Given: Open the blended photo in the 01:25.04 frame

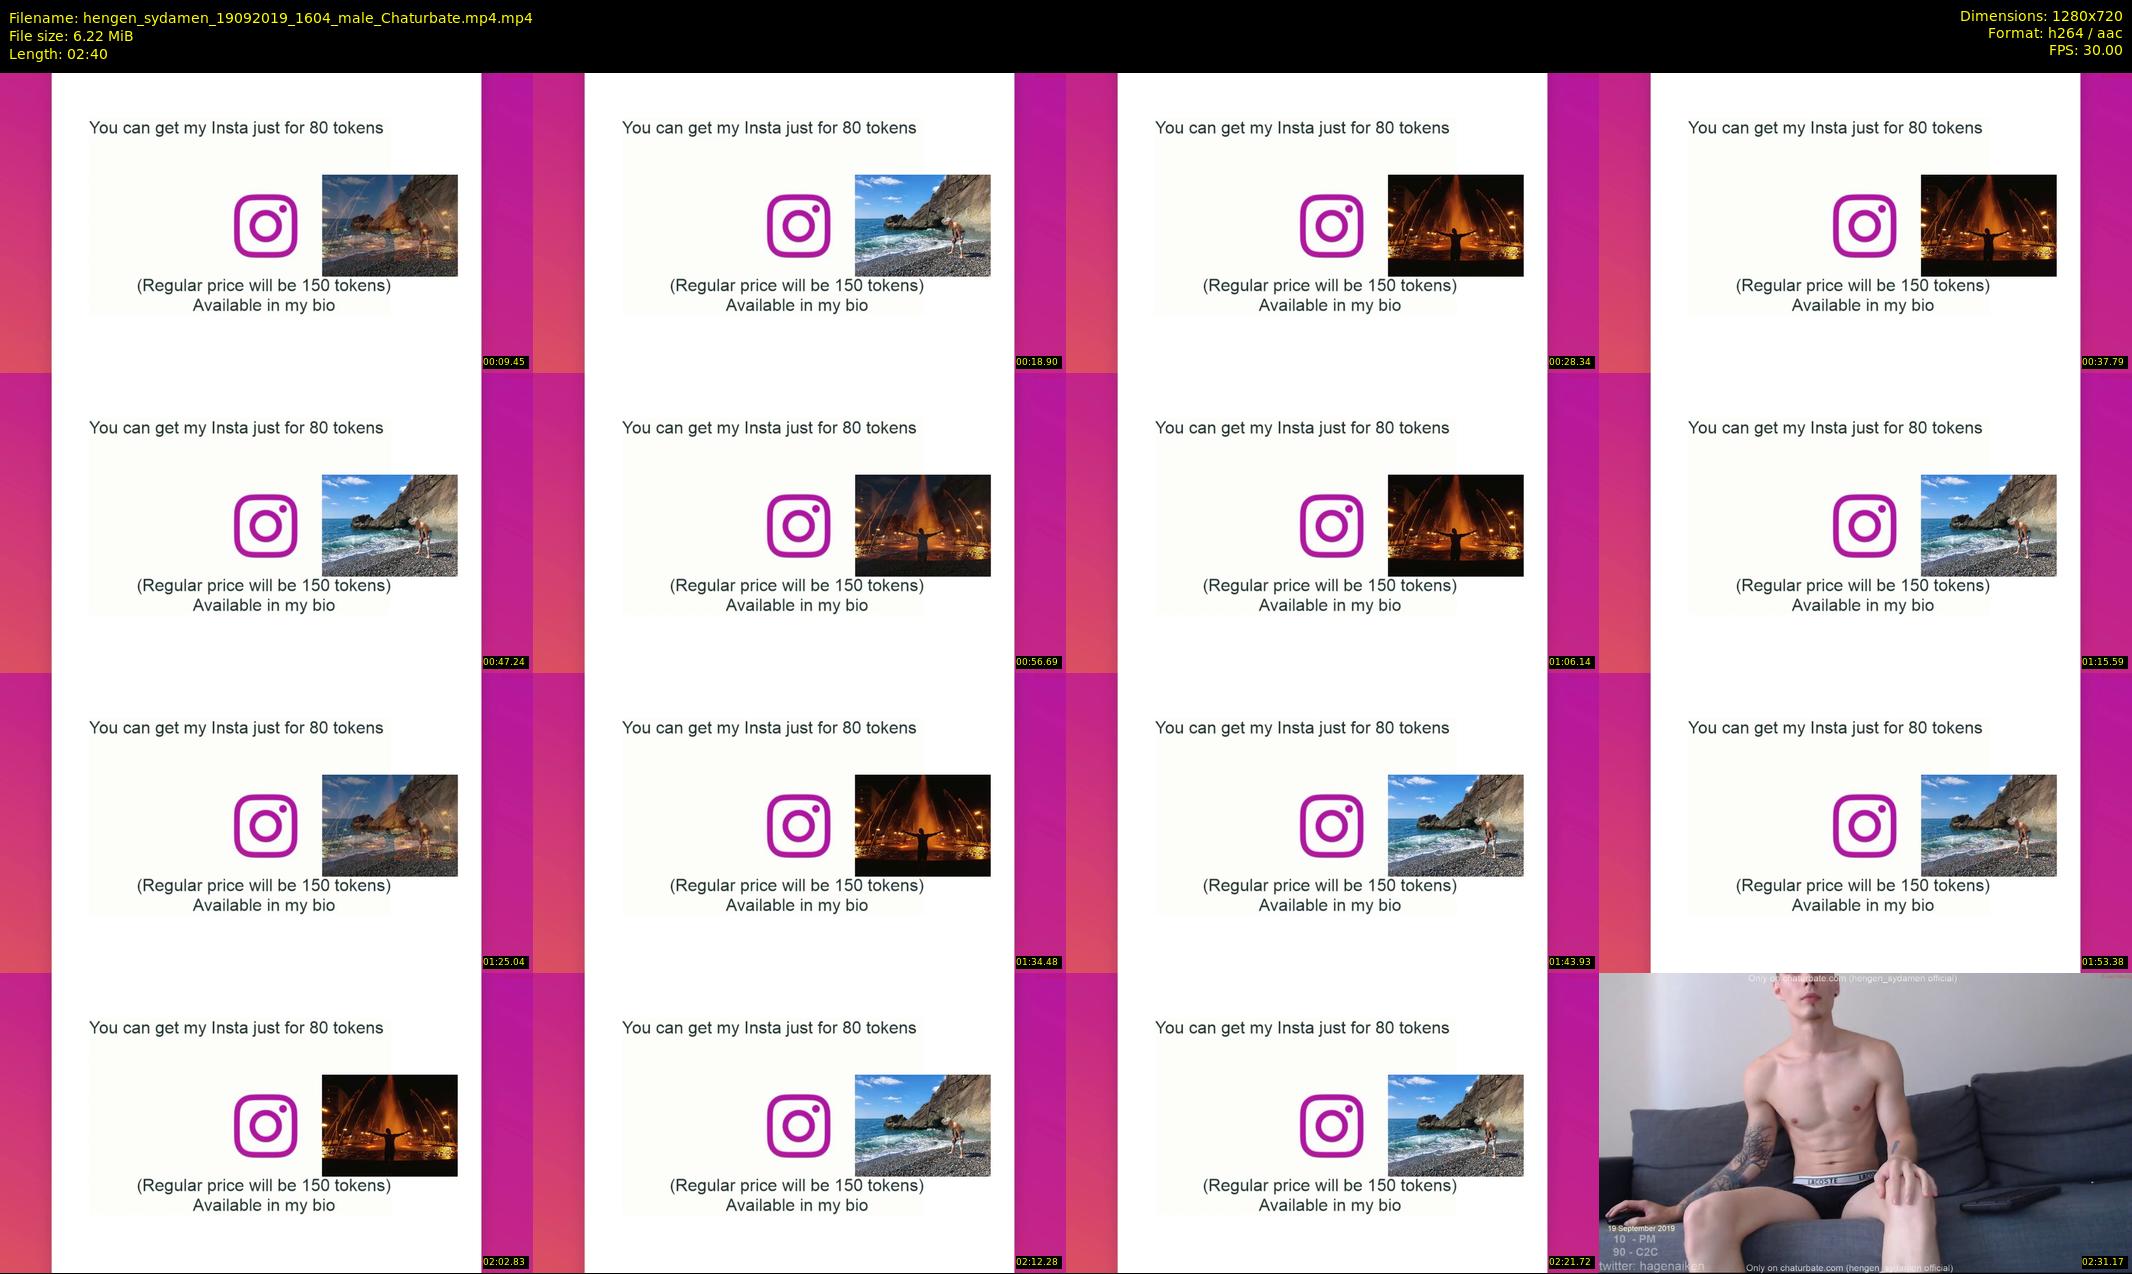Looking at the screenshot, I should click(390, 826).
